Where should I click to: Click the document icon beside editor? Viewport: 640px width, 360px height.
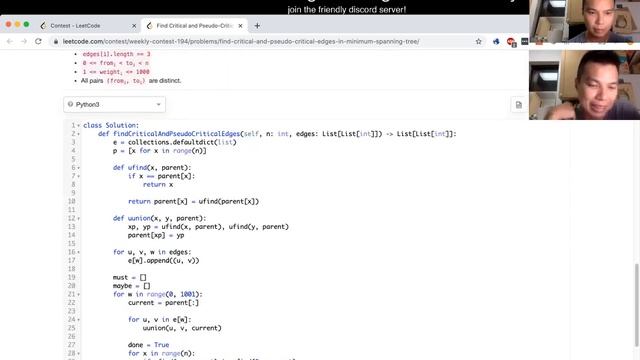pos(518,105)
